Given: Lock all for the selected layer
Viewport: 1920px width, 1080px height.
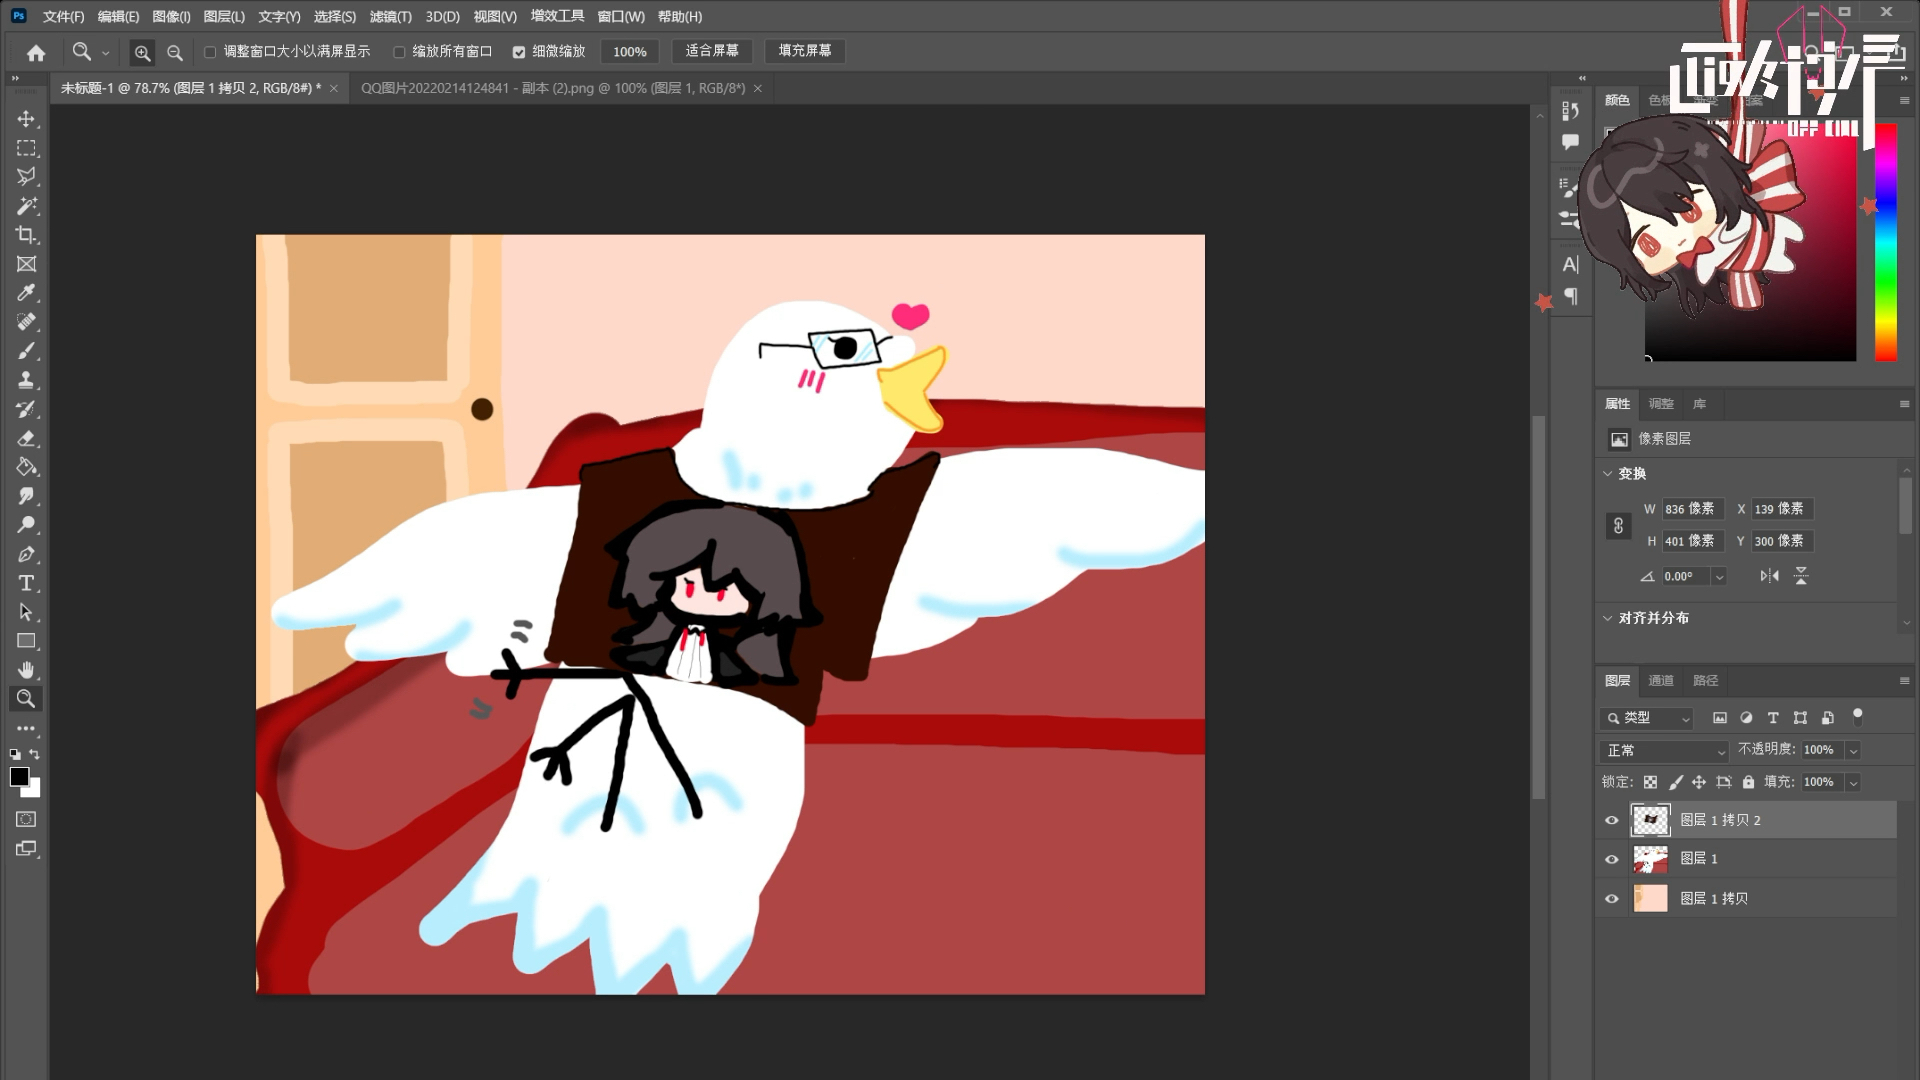Looking at the screenshot, I should click(x=1748, y=782).
